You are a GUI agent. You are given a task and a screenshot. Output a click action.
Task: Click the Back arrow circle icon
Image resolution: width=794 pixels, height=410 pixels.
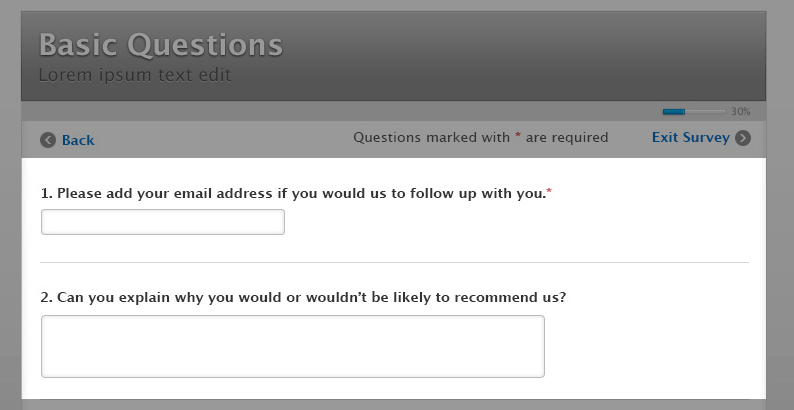[x=48, y=140]
